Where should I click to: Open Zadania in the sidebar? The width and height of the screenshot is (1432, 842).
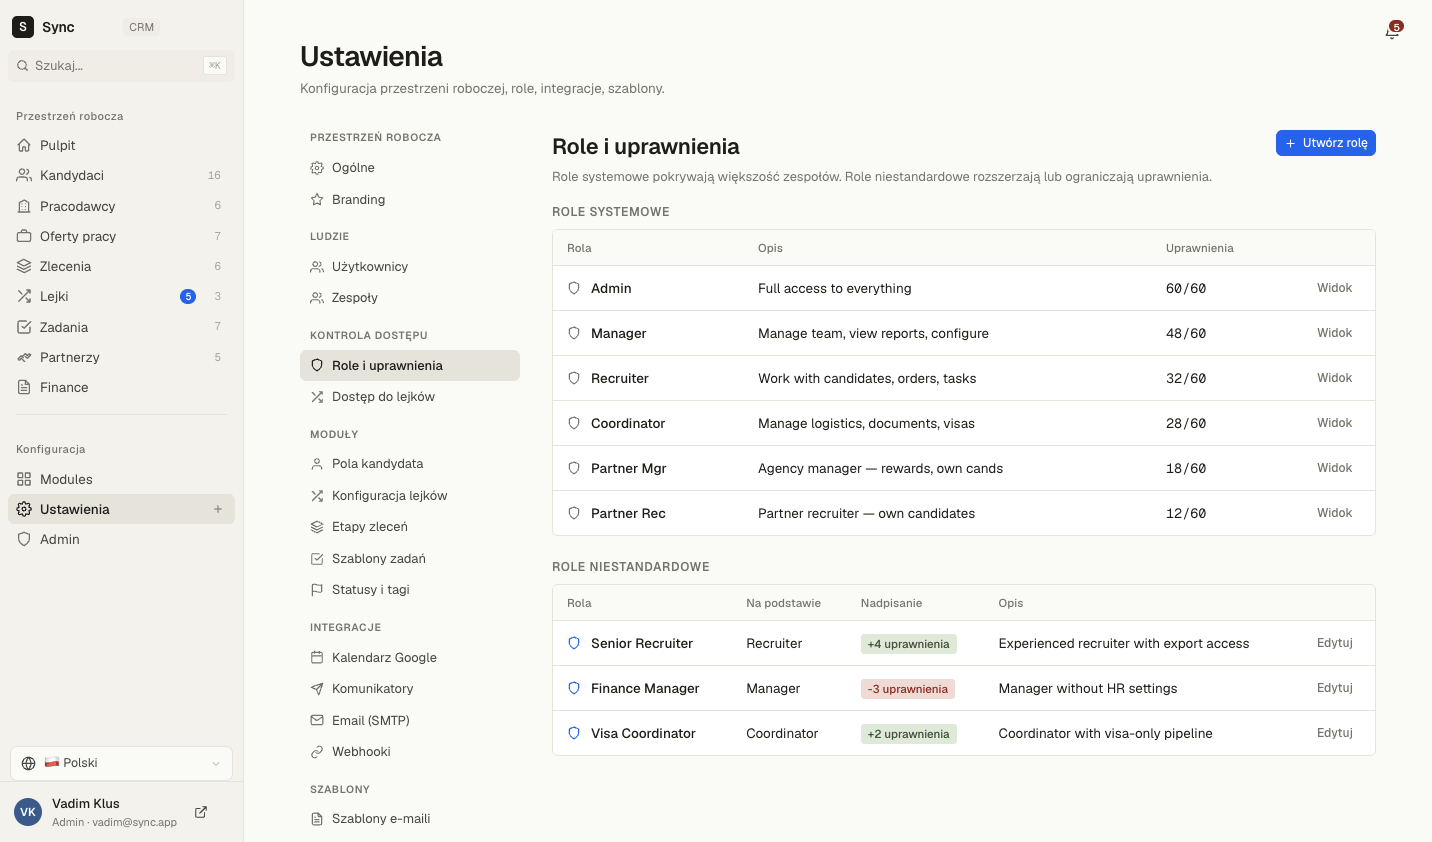pyautogui.click(x=121, y=327)
